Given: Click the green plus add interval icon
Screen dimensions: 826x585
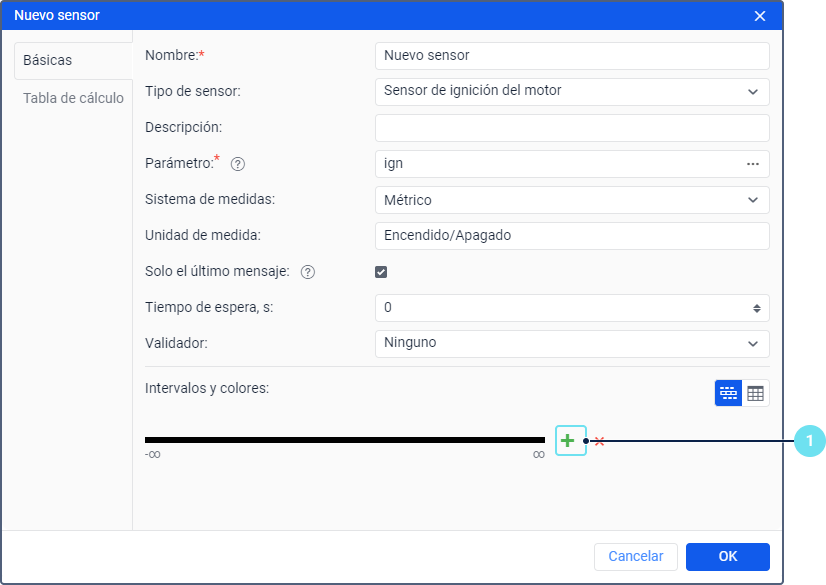Looking at the screenshot, I should tap(568, 441).
